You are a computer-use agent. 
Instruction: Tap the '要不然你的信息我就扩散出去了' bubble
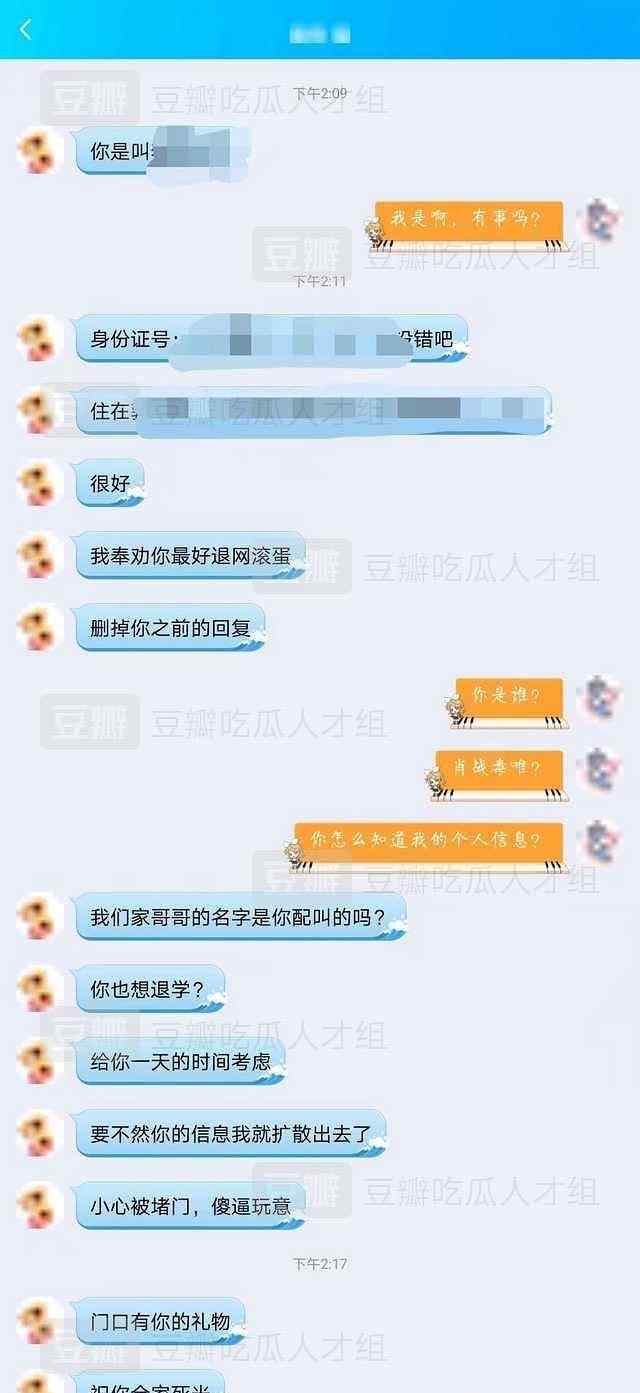[231, 1134]
